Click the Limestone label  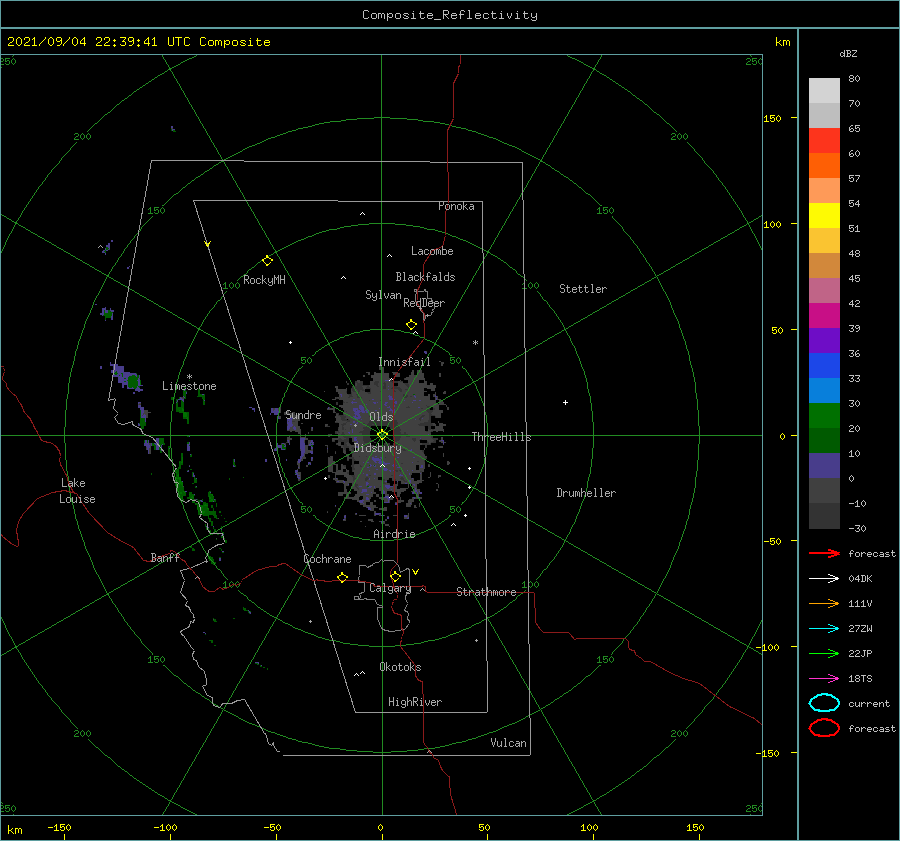point(189,386)
